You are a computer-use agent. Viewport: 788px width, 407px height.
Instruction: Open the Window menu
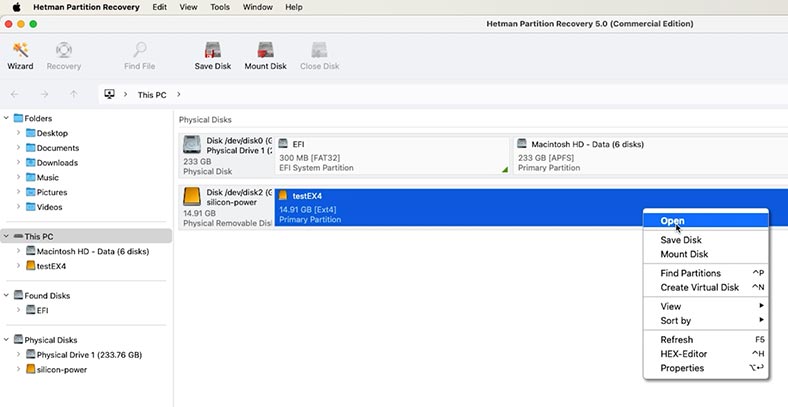point(257,7)
